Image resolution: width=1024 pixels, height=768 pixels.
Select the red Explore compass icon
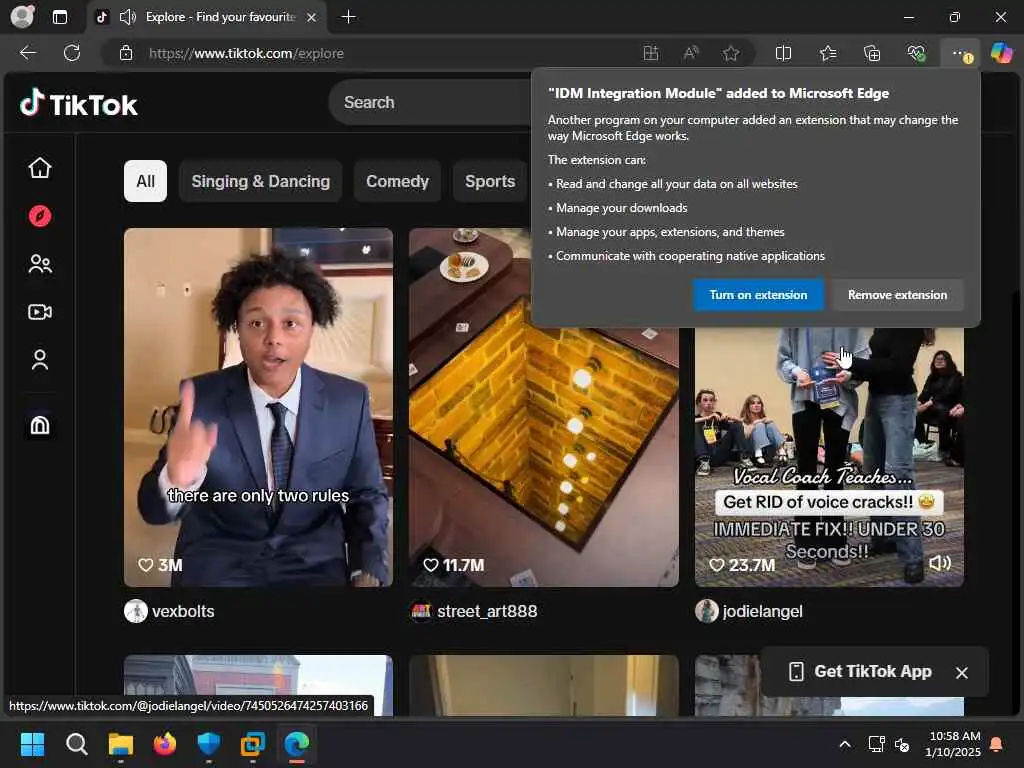40,216
